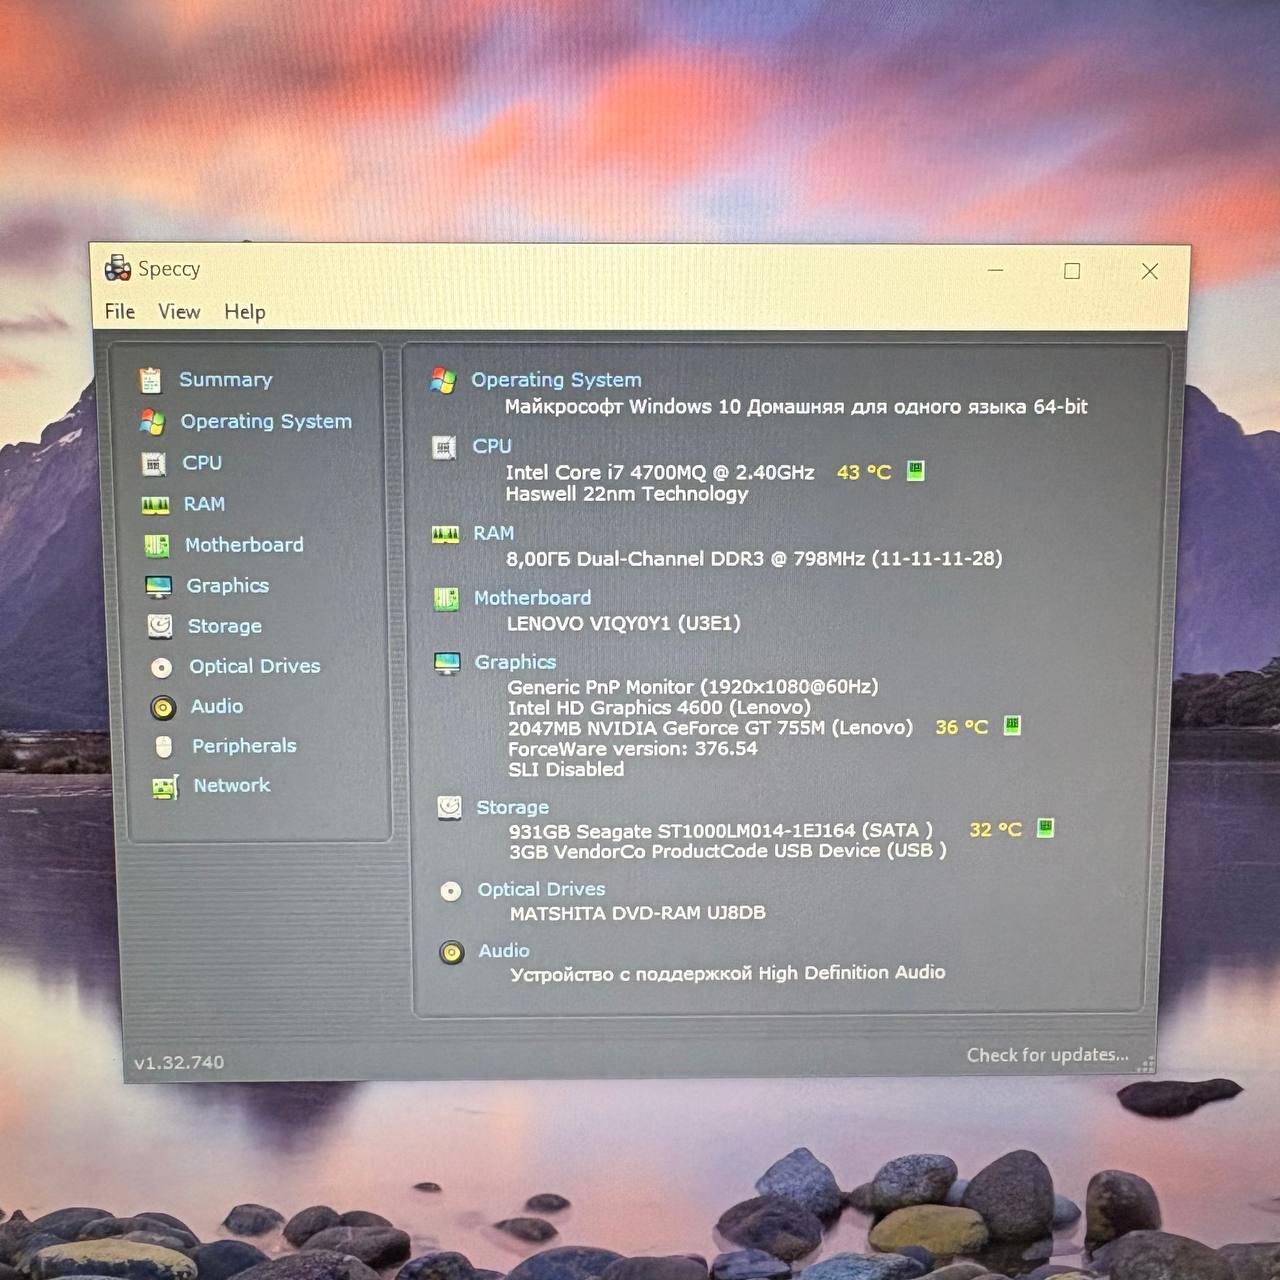
Task: Click the 43 °C CPU temperature value
Action: [864, 472]
